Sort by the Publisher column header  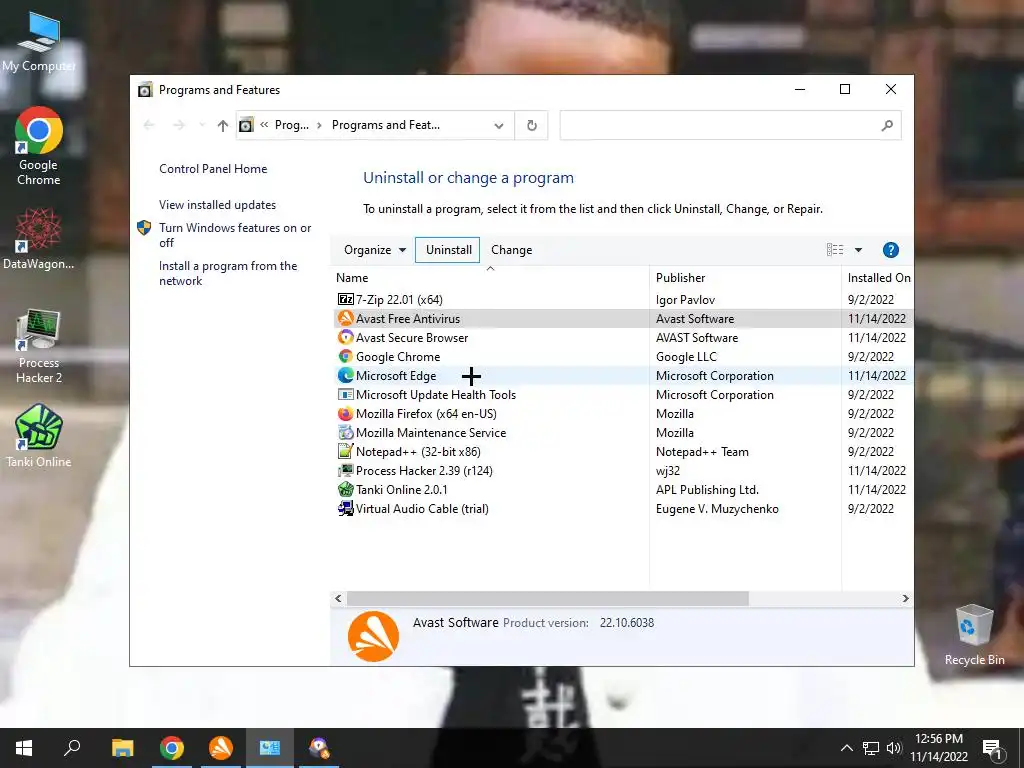[x=745, y=278]
